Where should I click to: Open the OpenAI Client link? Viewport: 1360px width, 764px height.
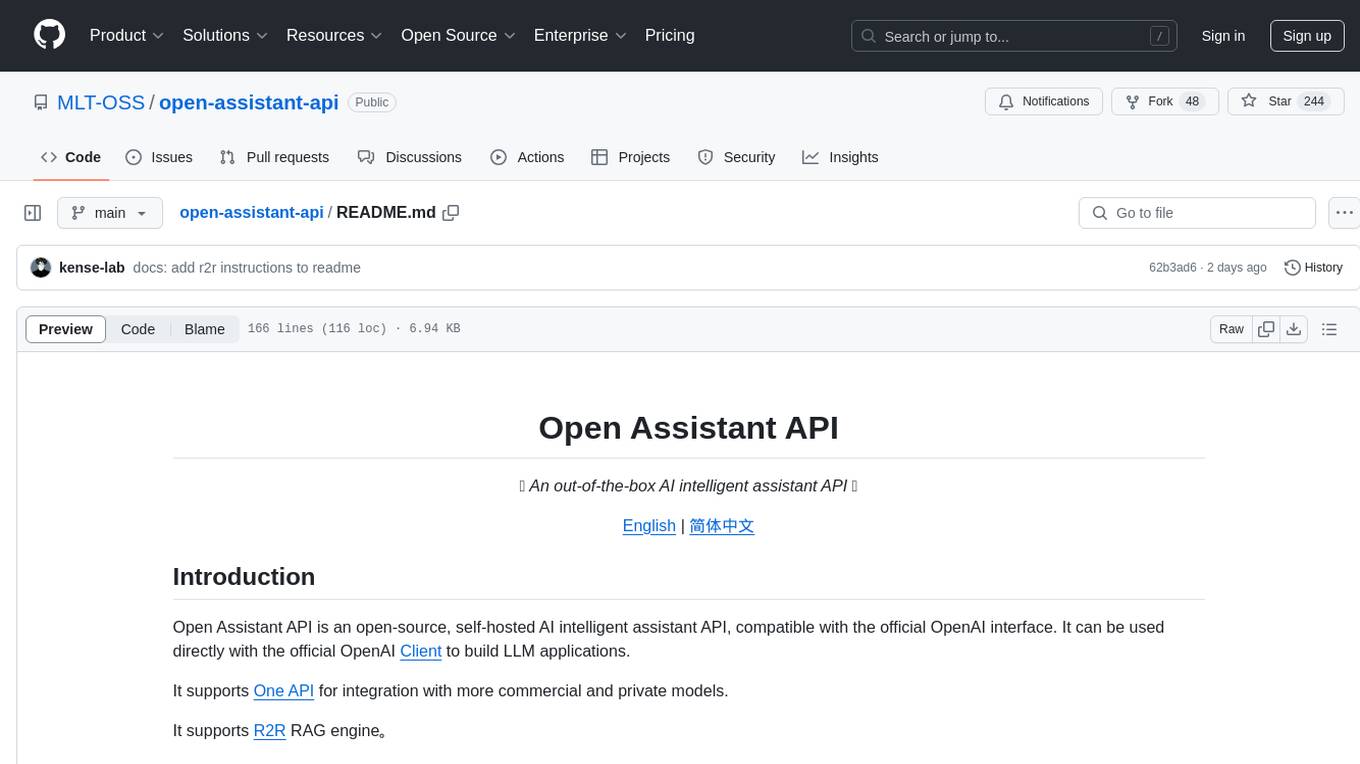421,651
